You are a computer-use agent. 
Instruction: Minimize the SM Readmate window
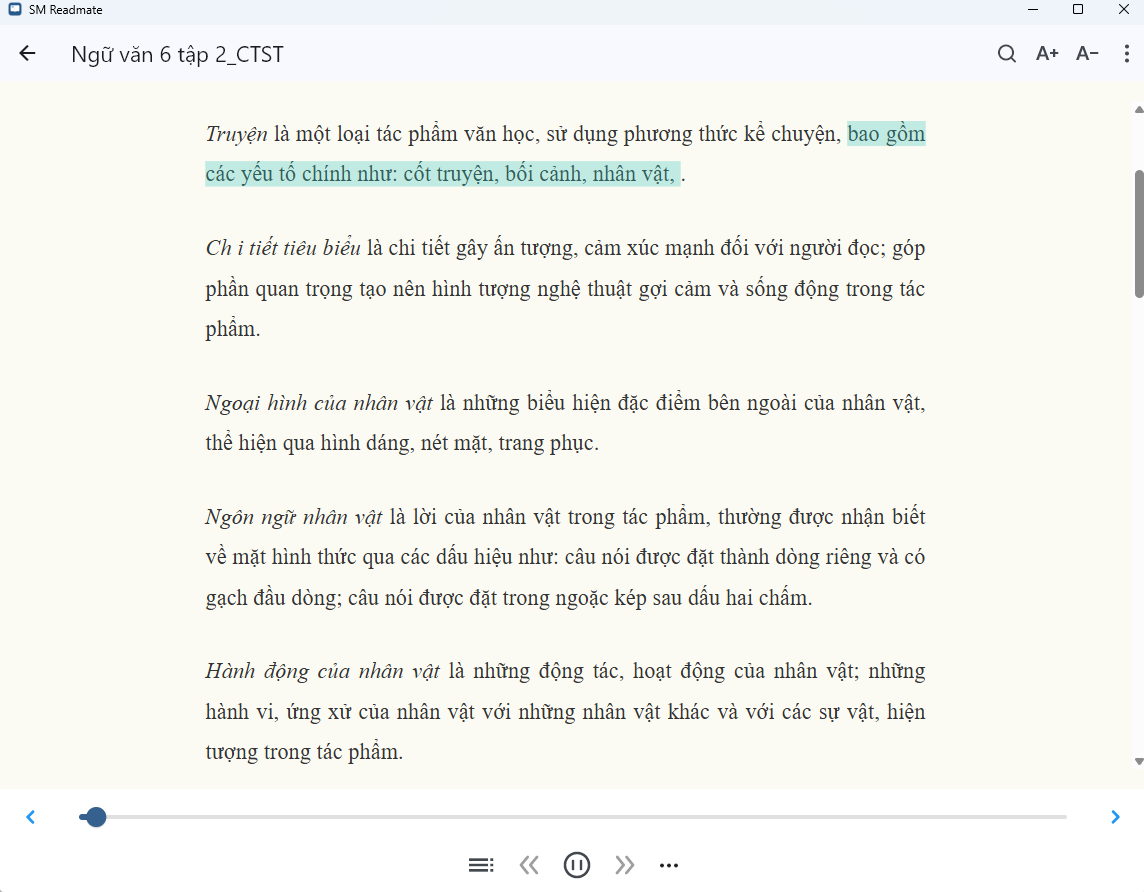(1032, 10)
